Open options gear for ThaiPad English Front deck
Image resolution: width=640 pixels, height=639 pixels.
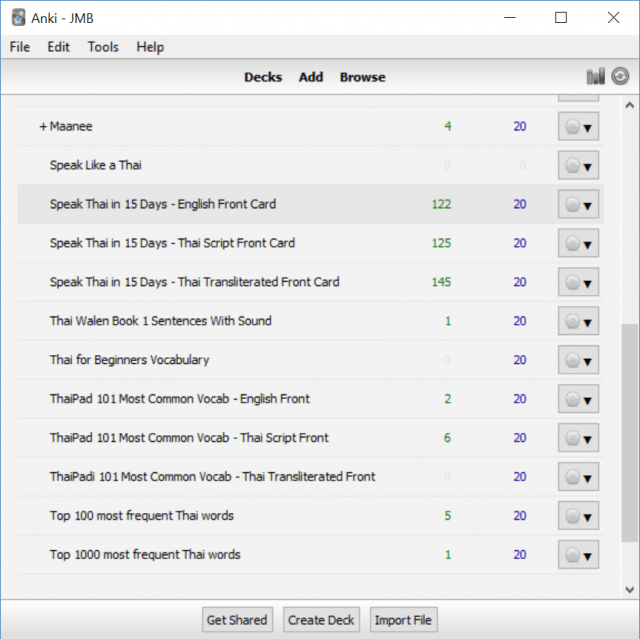pyautogui.click(x=578, y=399)
